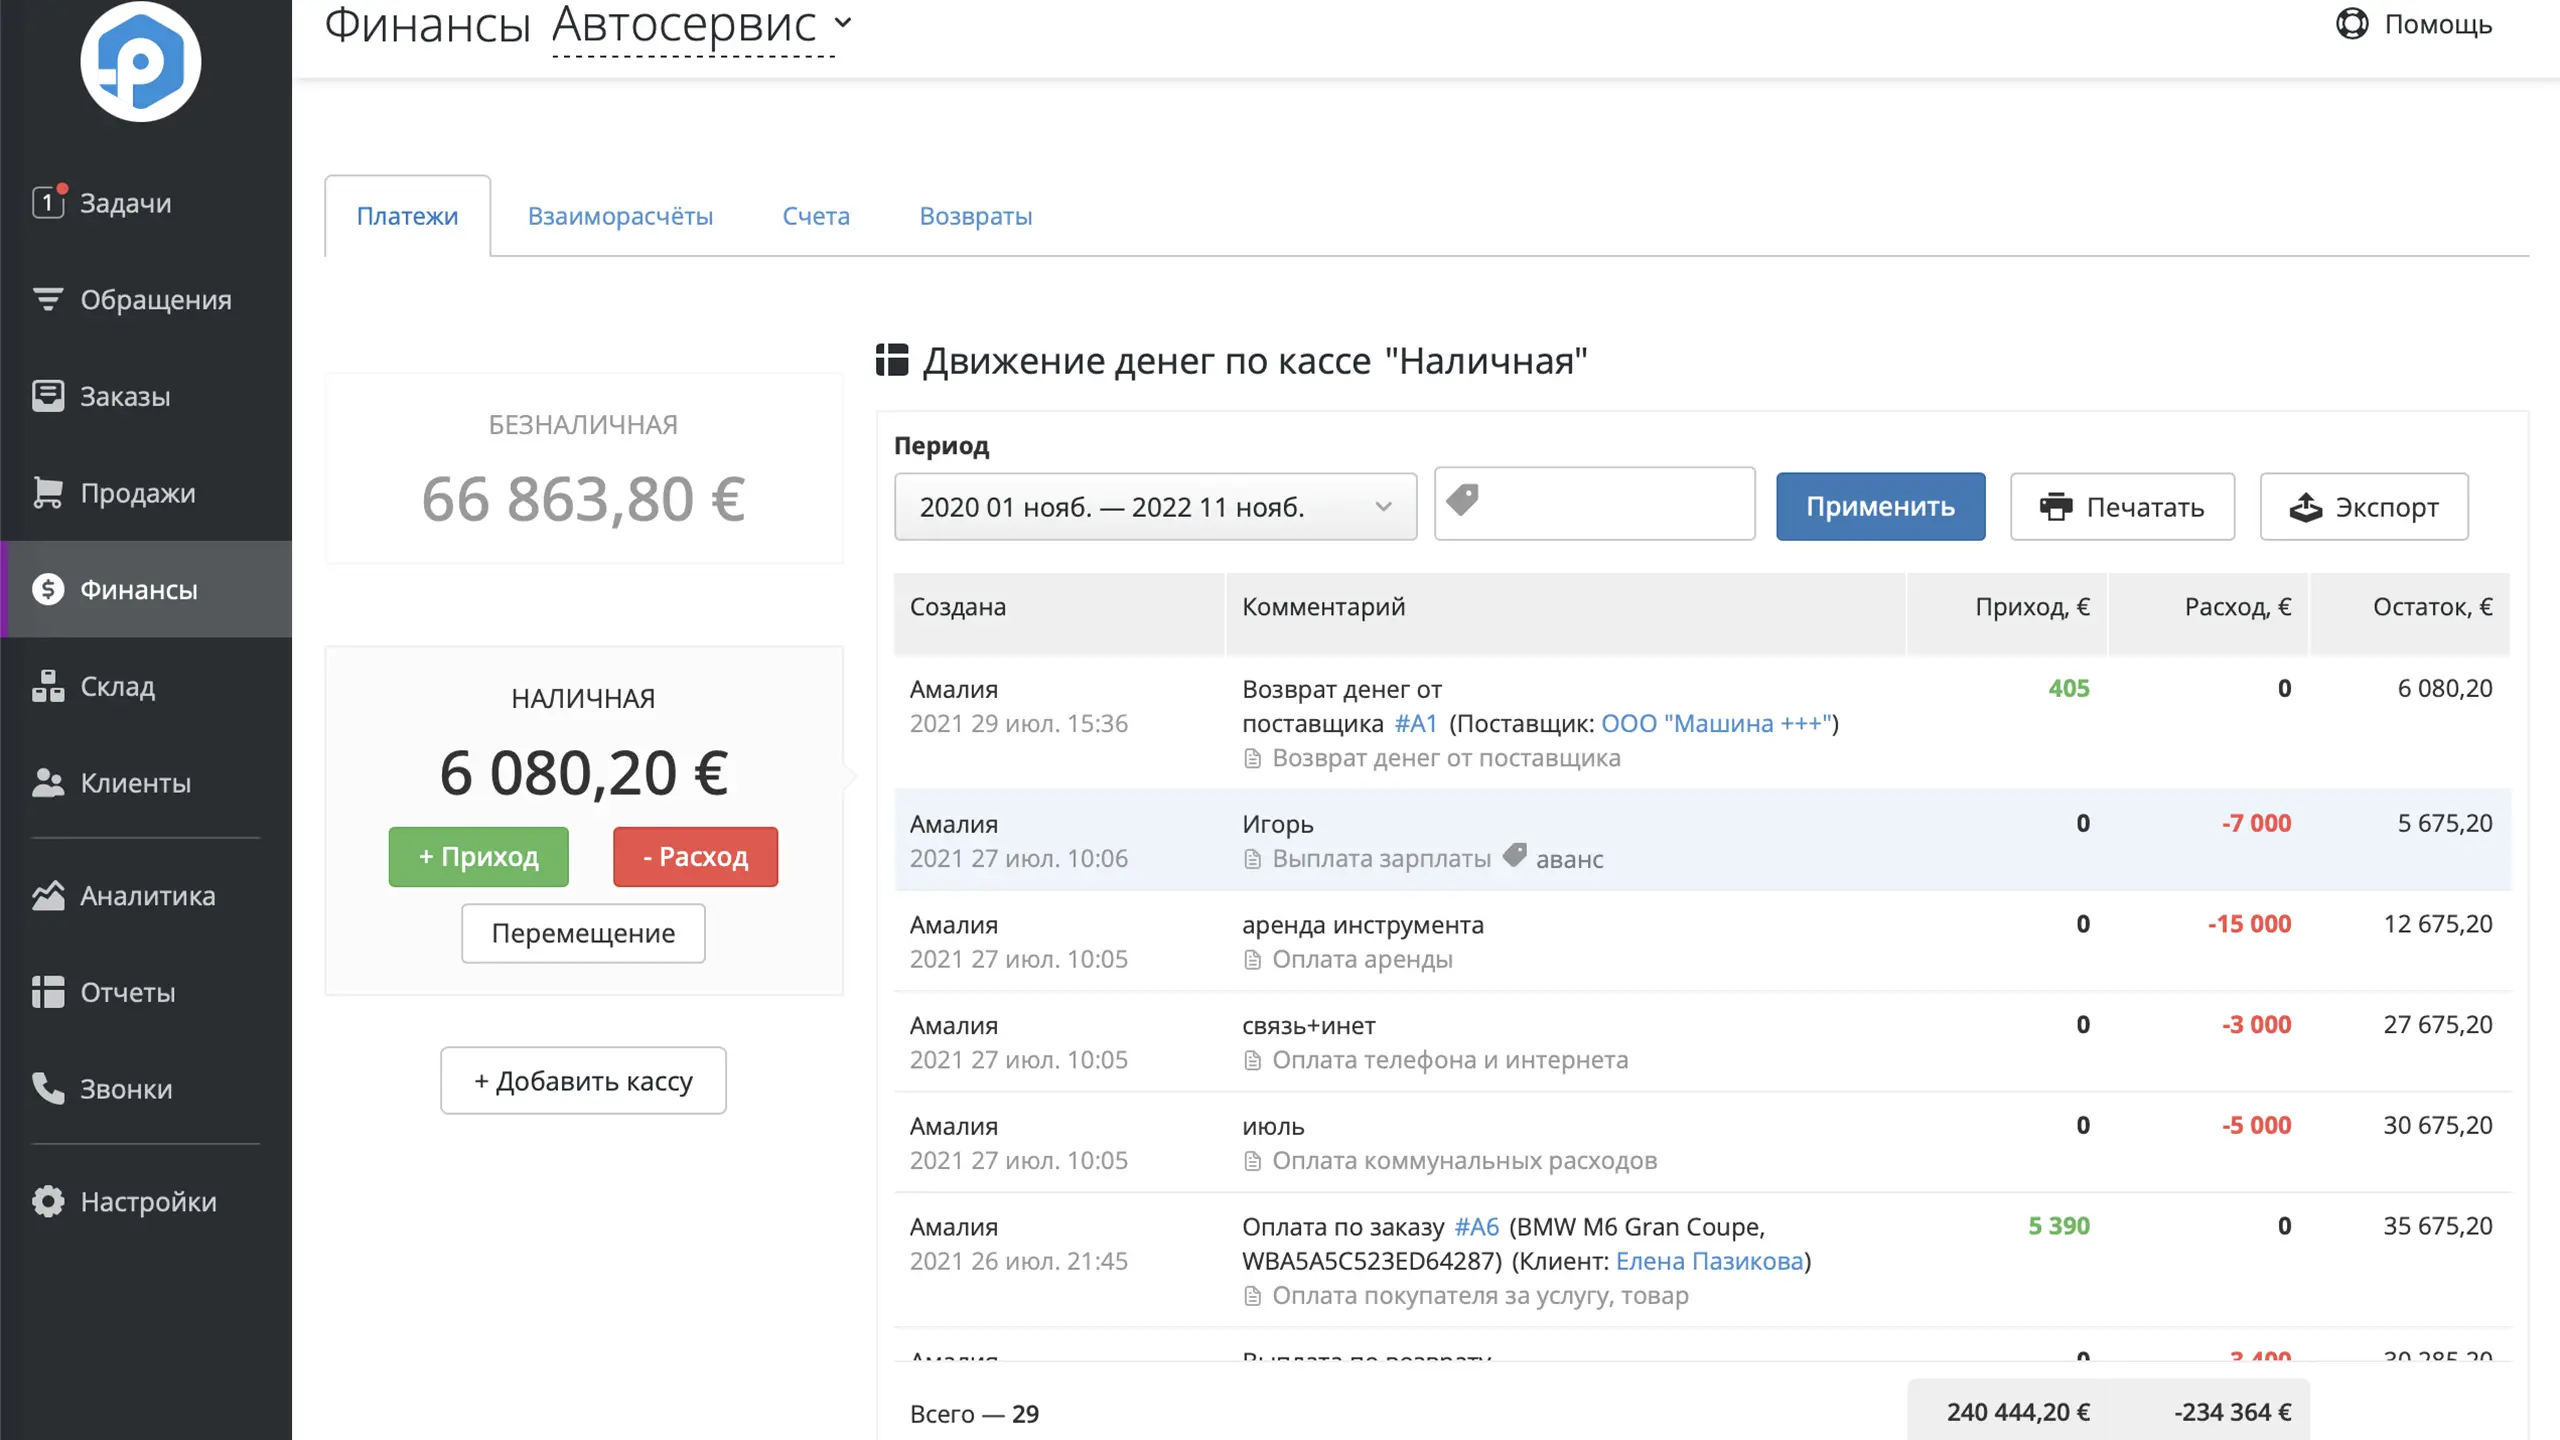Click the Склад warehouse boxes icon
This screenshot has width=2560, height=1440.
48,686
